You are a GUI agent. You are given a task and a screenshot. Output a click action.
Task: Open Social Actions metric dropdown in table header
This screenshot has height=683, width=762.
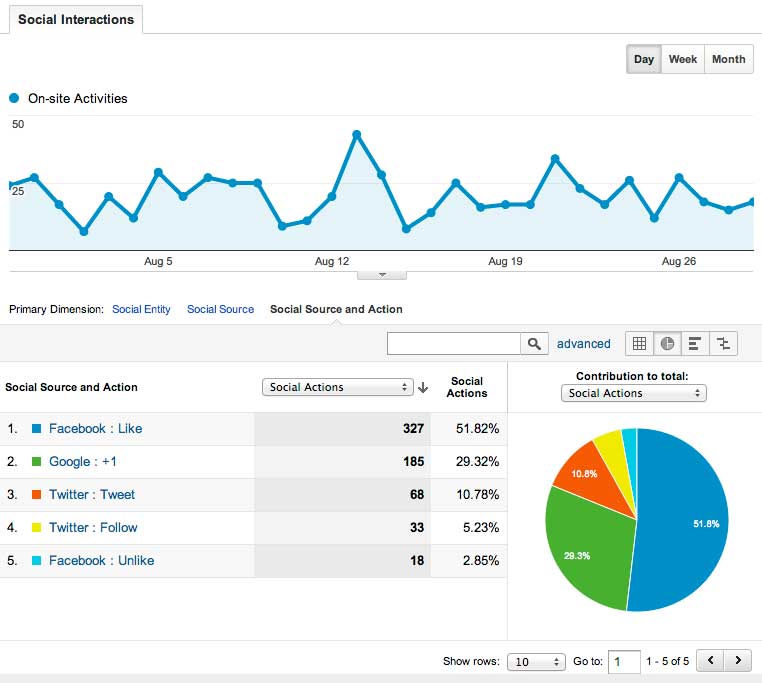337,387
